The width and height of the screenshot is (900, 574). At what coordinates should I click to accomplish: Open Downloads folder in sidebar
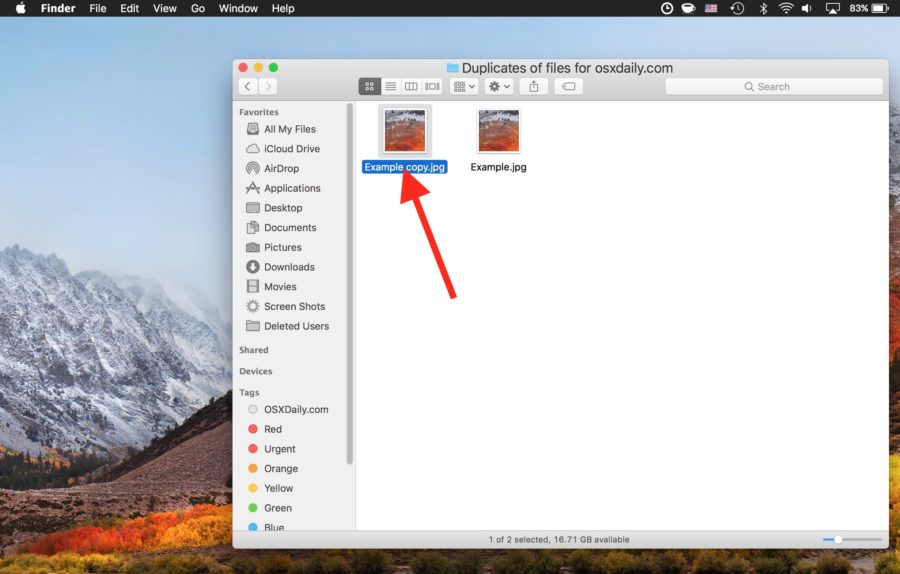289,267
